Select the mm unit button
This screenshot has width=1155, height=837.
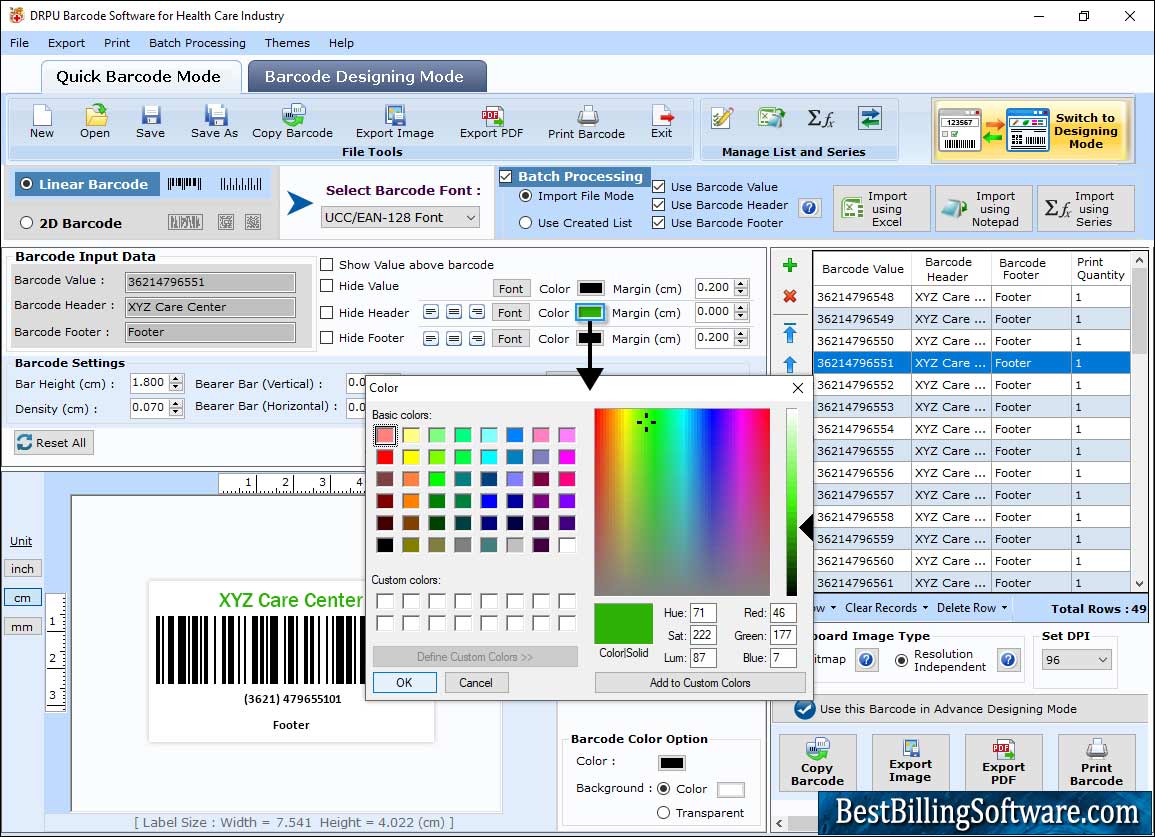click(22, 627)
